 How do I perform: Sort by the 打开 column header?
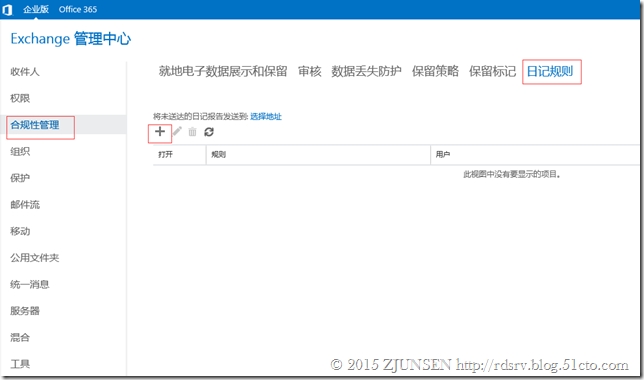tap(179, 155)
